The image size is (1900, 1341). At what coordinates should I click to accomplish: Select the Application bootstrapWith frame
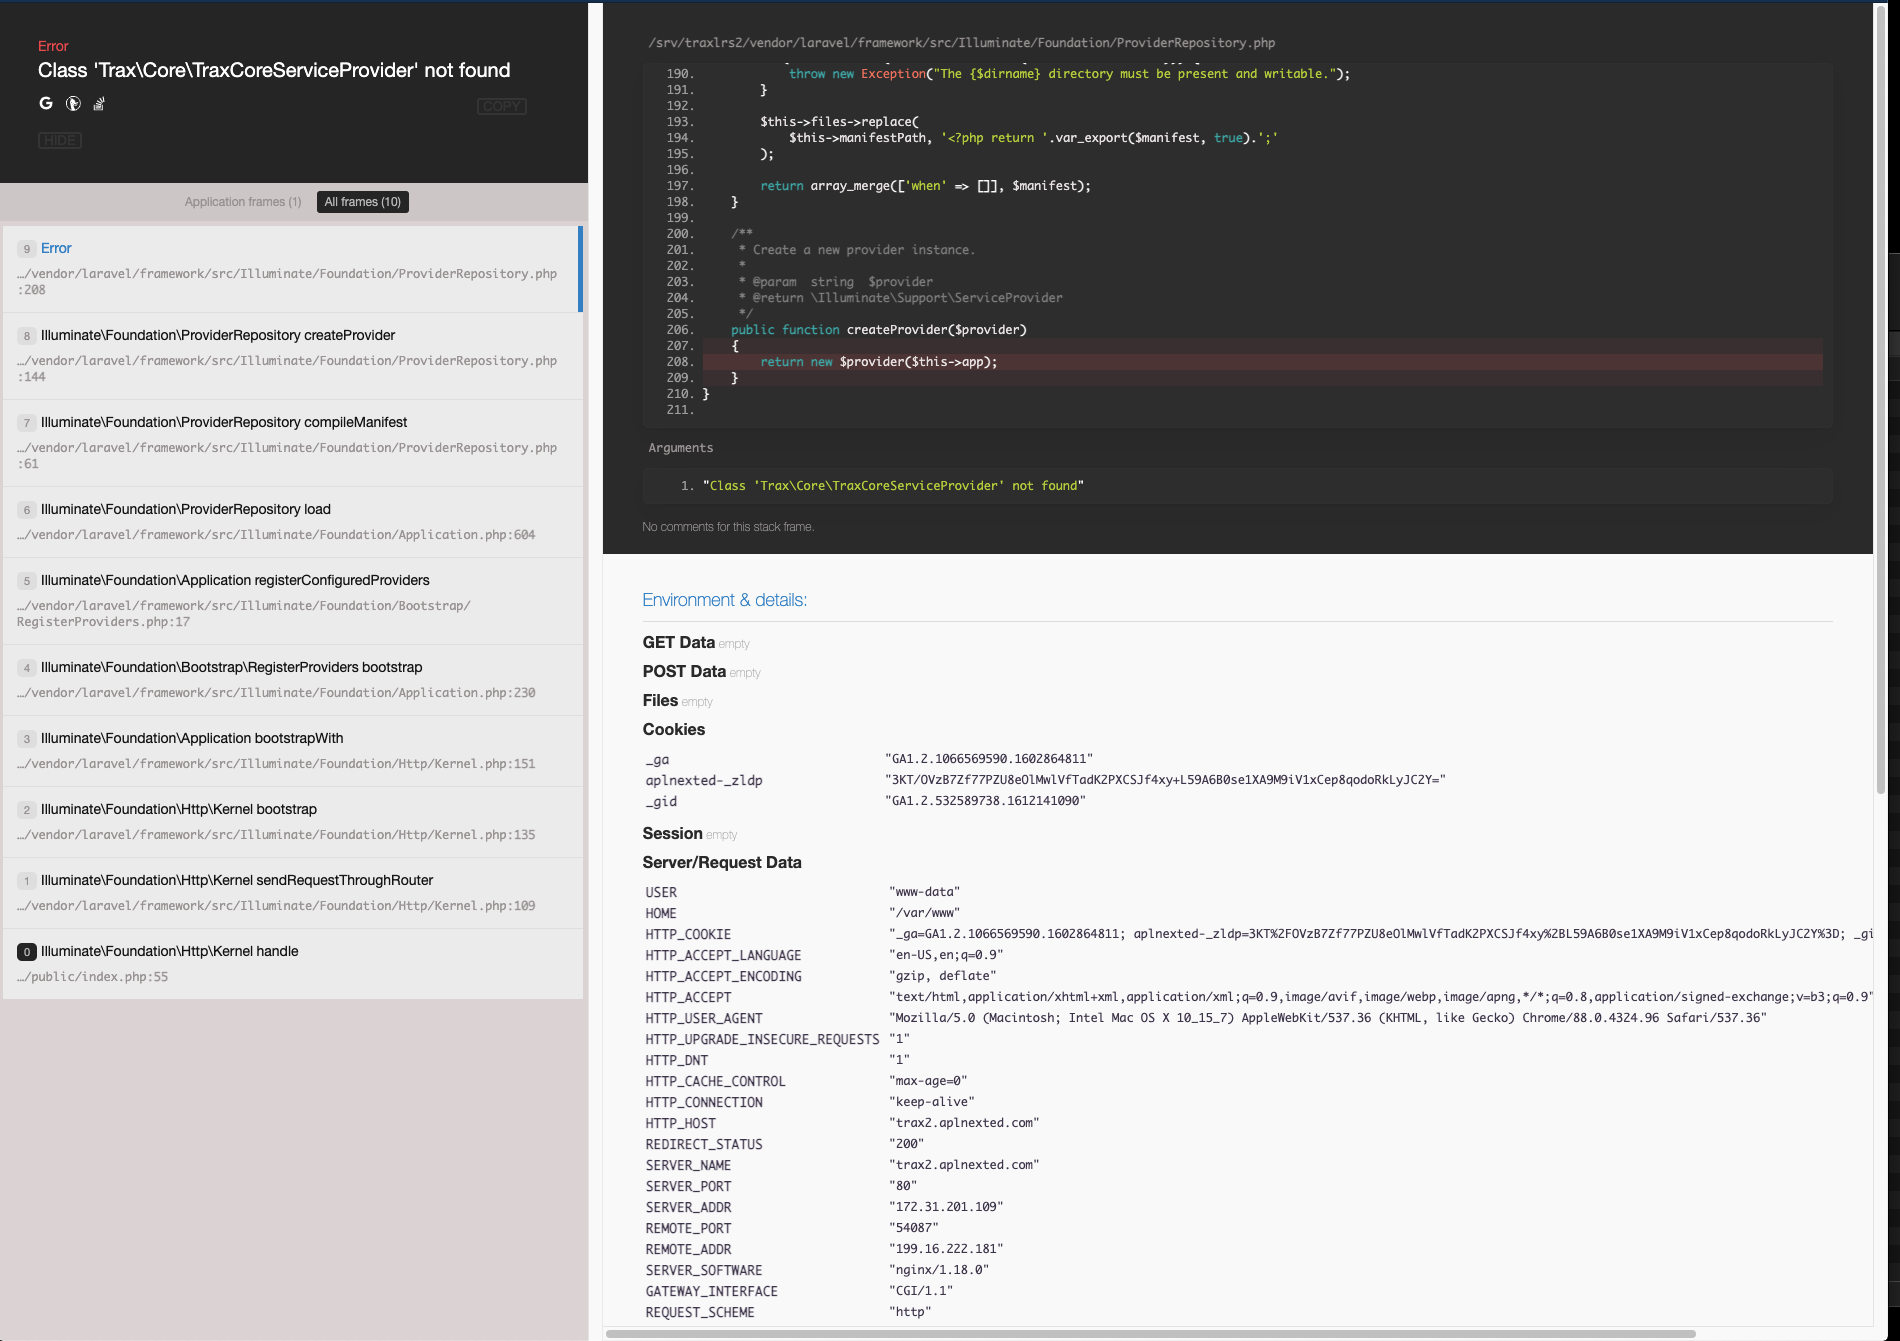pyautogui.click(x=290, y=750)
